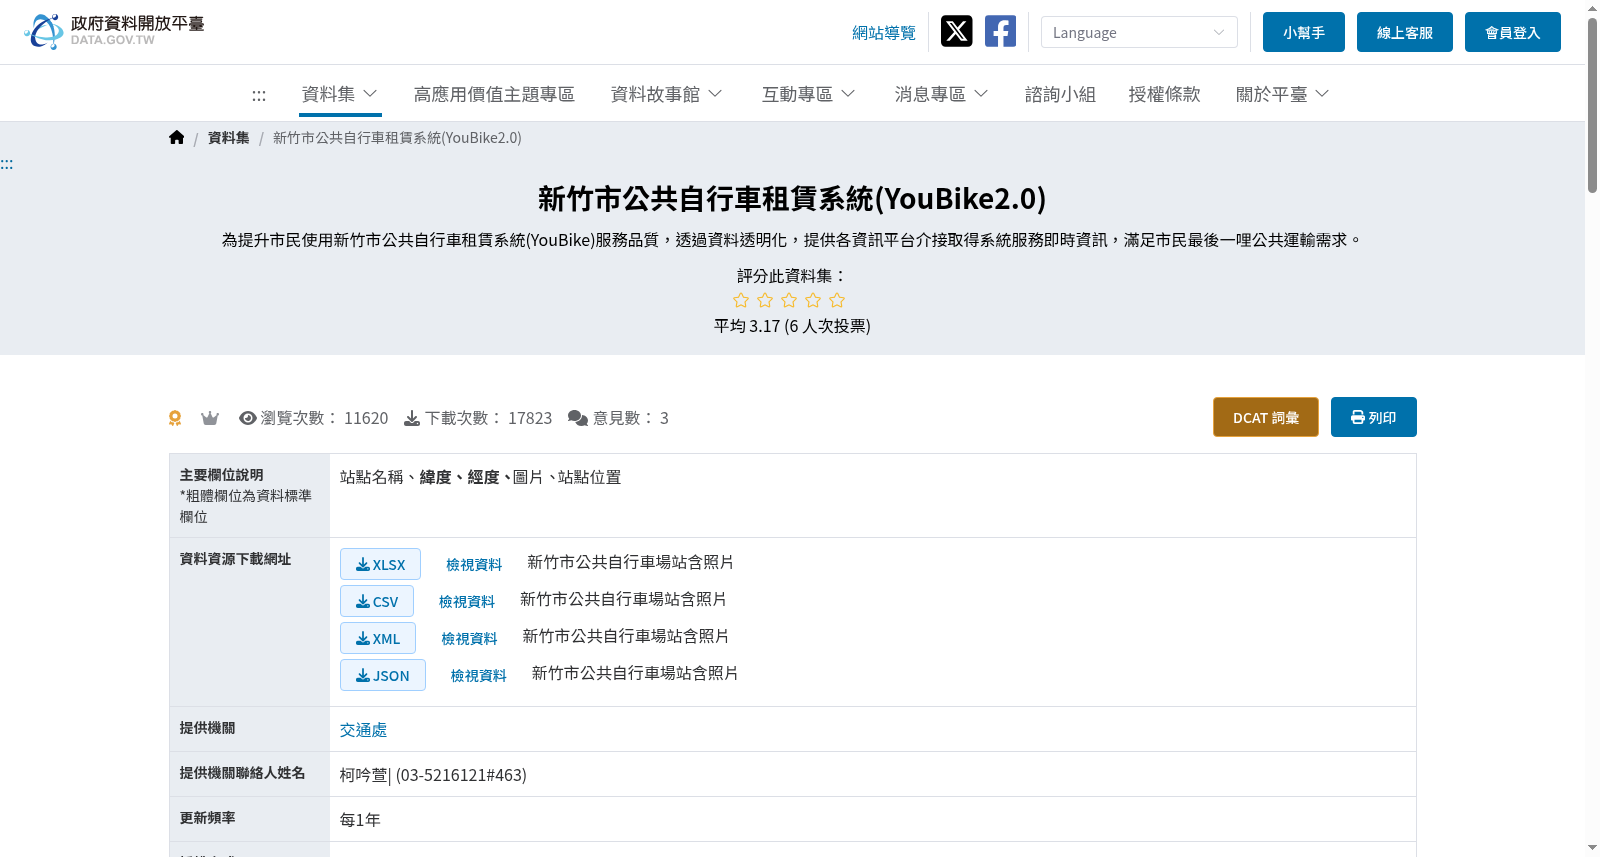
Task: Open the Language dropdown
Action: pos(1139,32)
